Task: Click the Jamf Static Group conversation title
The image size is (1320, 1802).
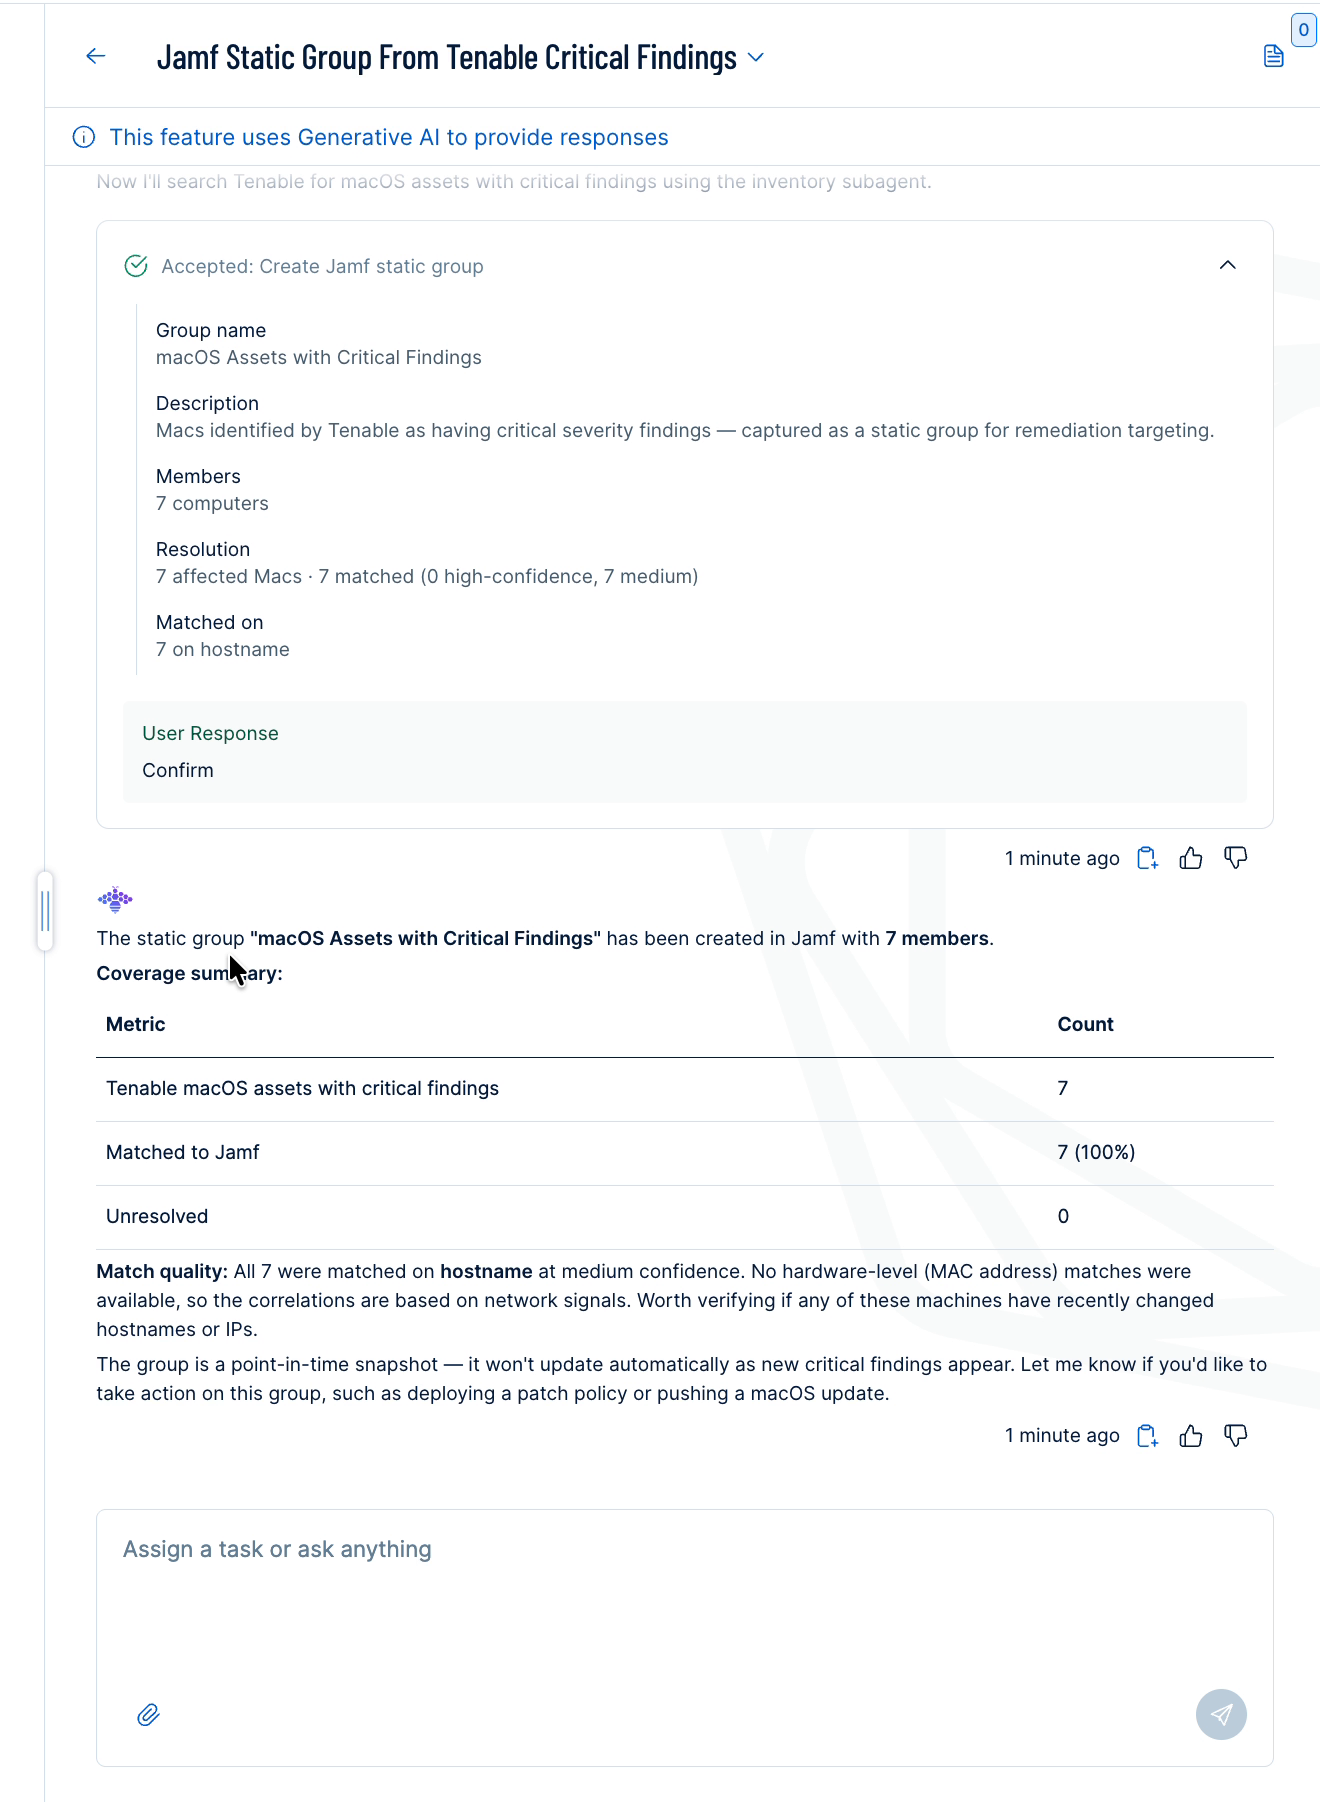Action: pos(447,57)
